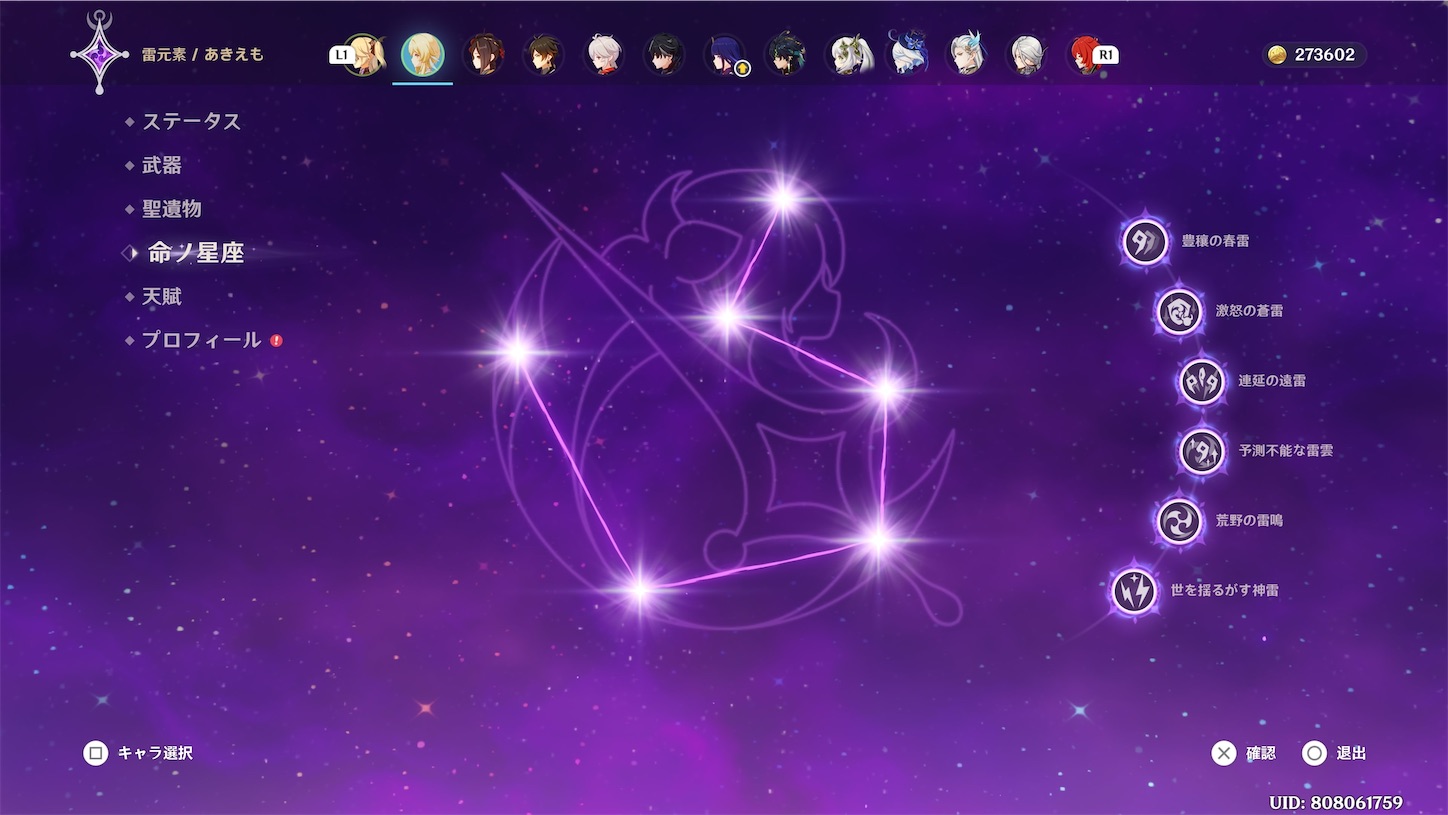The height and width of the screenshot is (815, 1448).
Task: Exit using the 退出 button
Action: [1334, 753]
